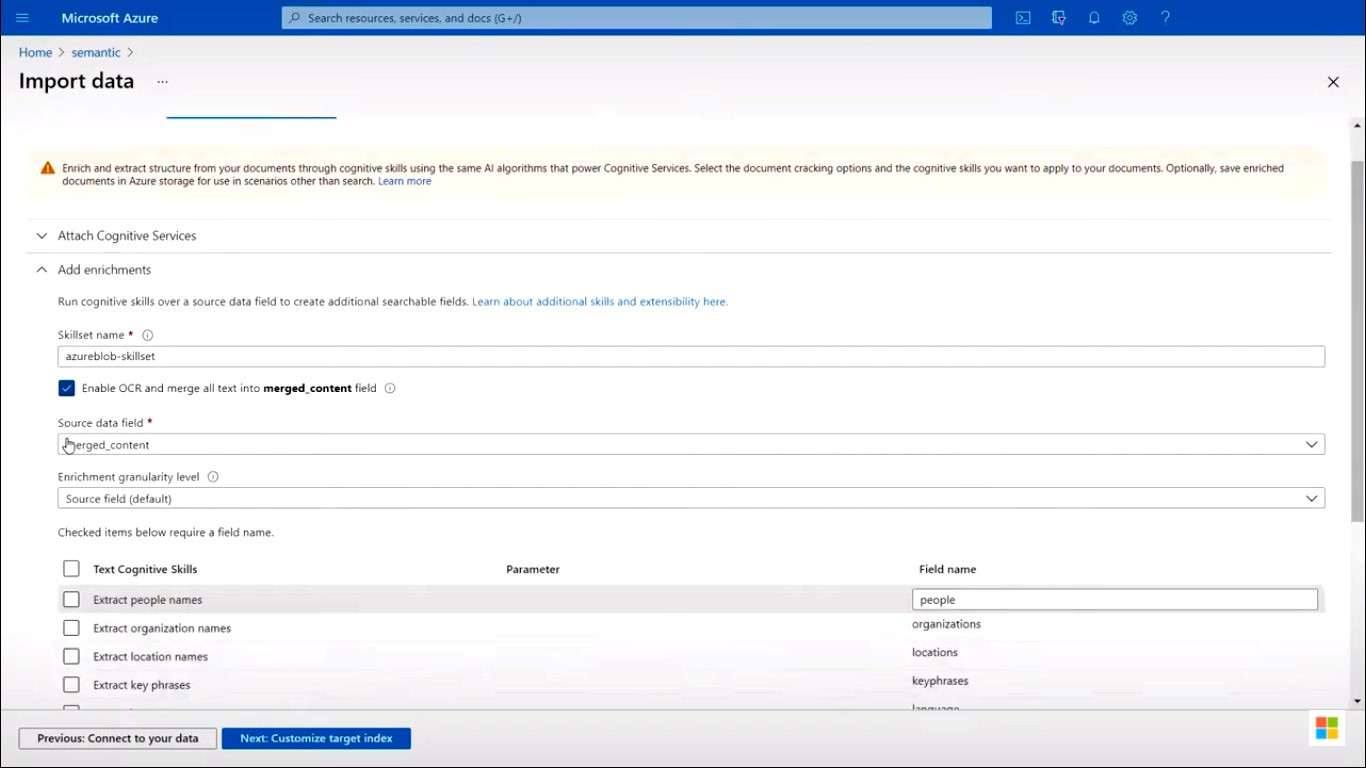The height and width of the screenshot is (768, 1366).
Task: Go to the semantic breadcrumb
Action: (x=96, y=52)
